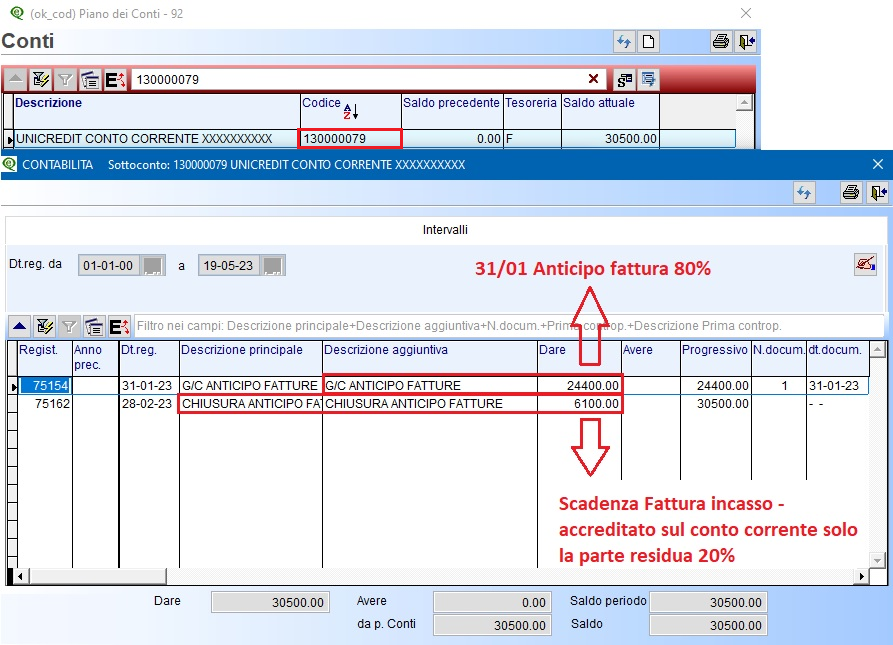Click Descrizione aggiuntiva column header
The width and height of the screenshot is (893, 645).
[x=429, y=358]
